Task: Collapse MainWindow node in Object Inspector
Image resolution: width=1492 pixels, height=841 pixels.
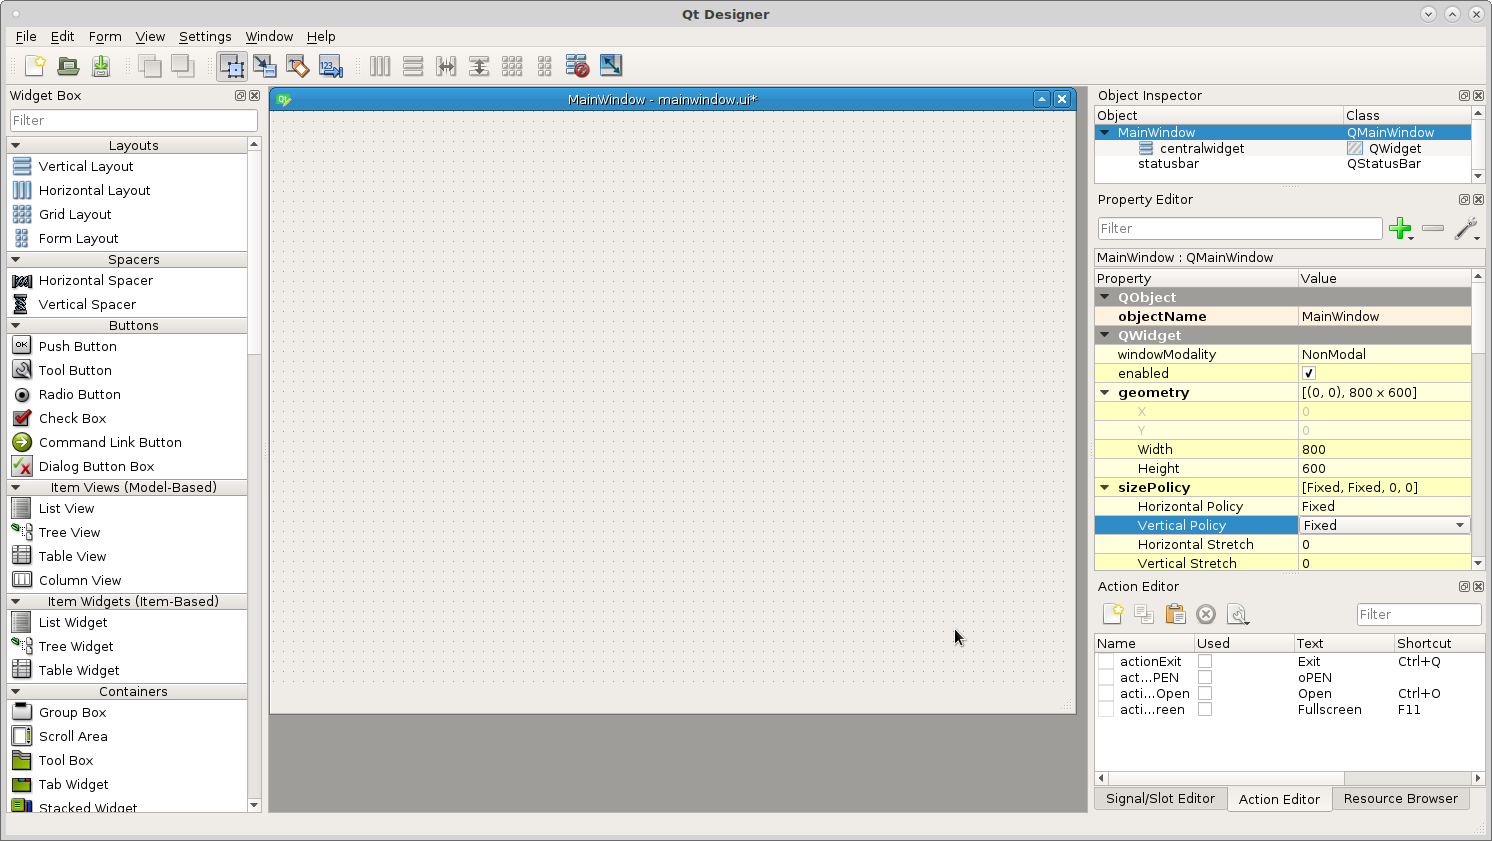Action: 1105,132
